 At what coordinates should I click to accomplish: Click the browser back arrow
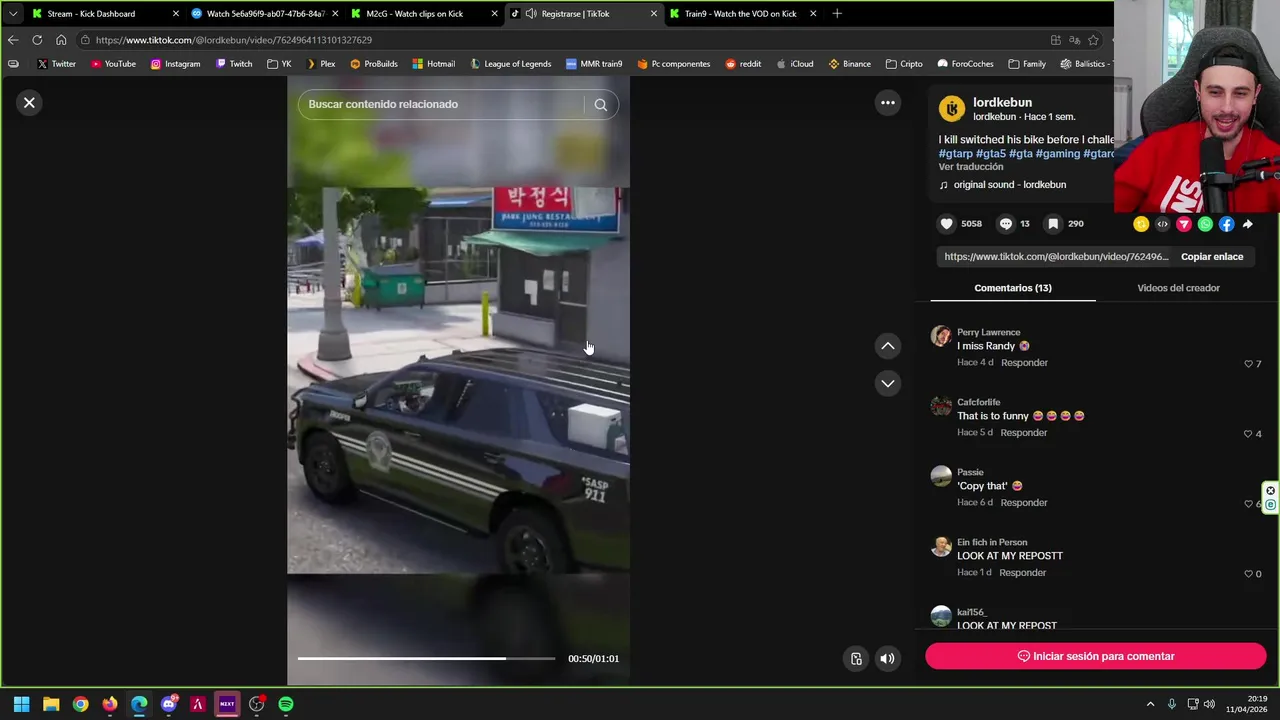coord(12,40)
